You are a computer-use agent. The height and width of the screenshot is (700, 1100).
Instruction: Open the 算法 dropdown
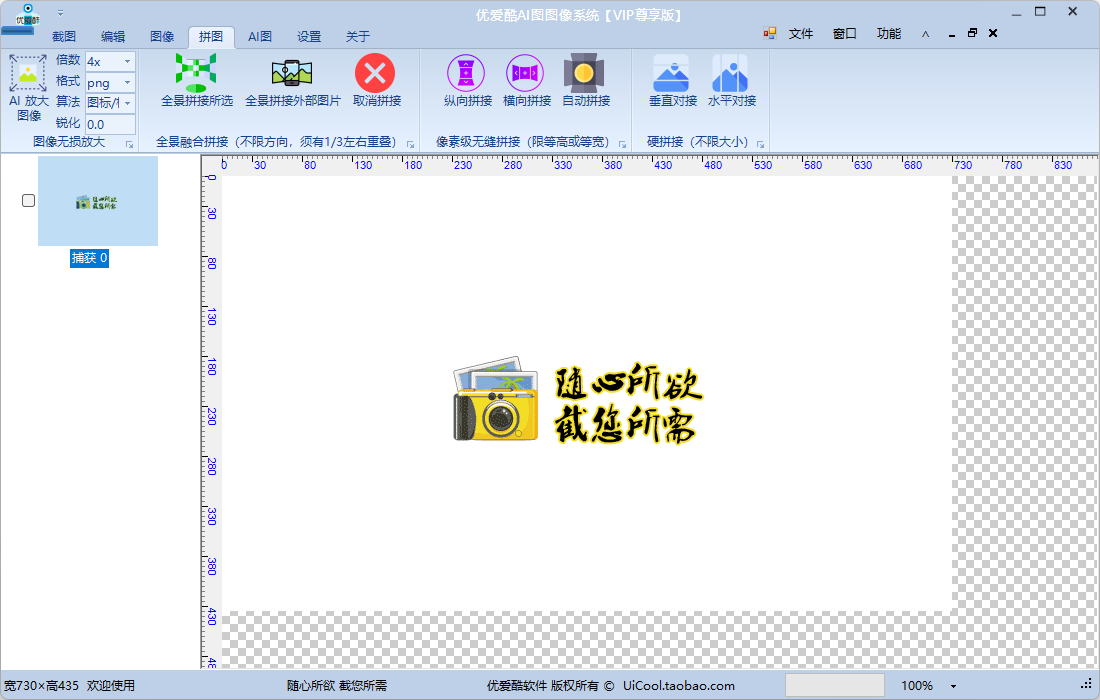[128, 103]
